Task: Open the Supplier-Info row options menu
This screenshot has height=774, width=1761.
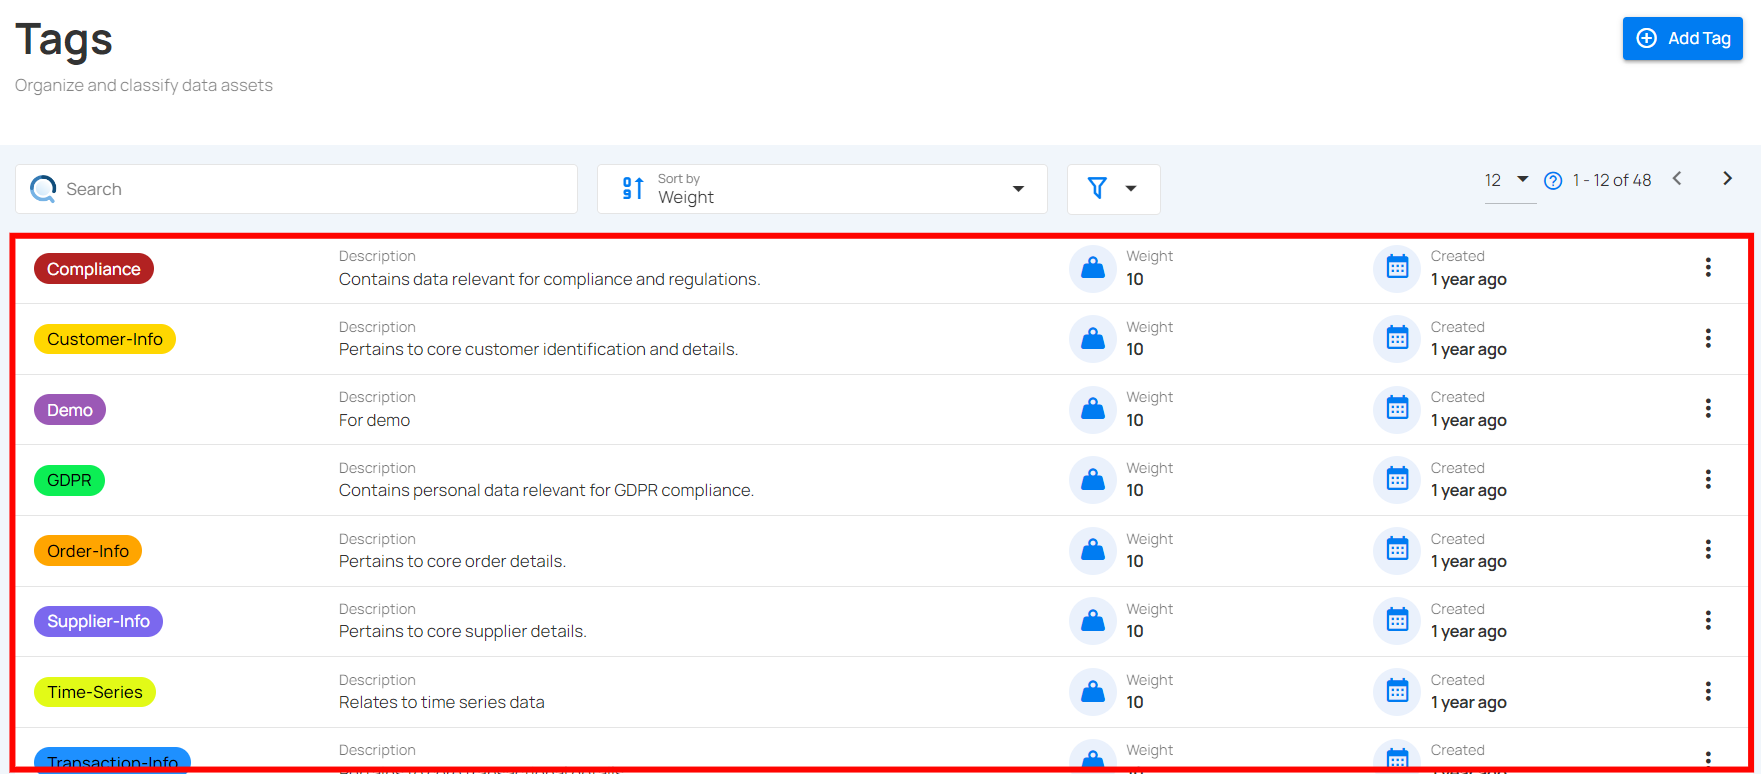Action: (1708, 620)
